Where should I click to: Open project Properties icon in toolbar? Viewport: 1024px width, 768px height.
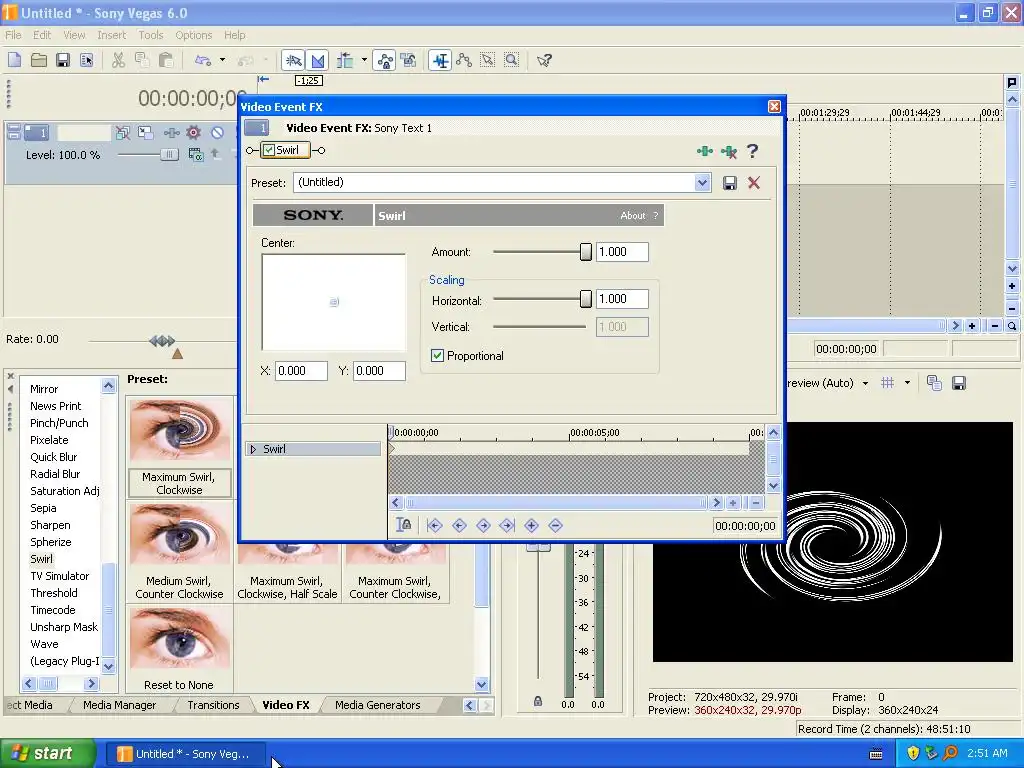click(x=86, y=61)
